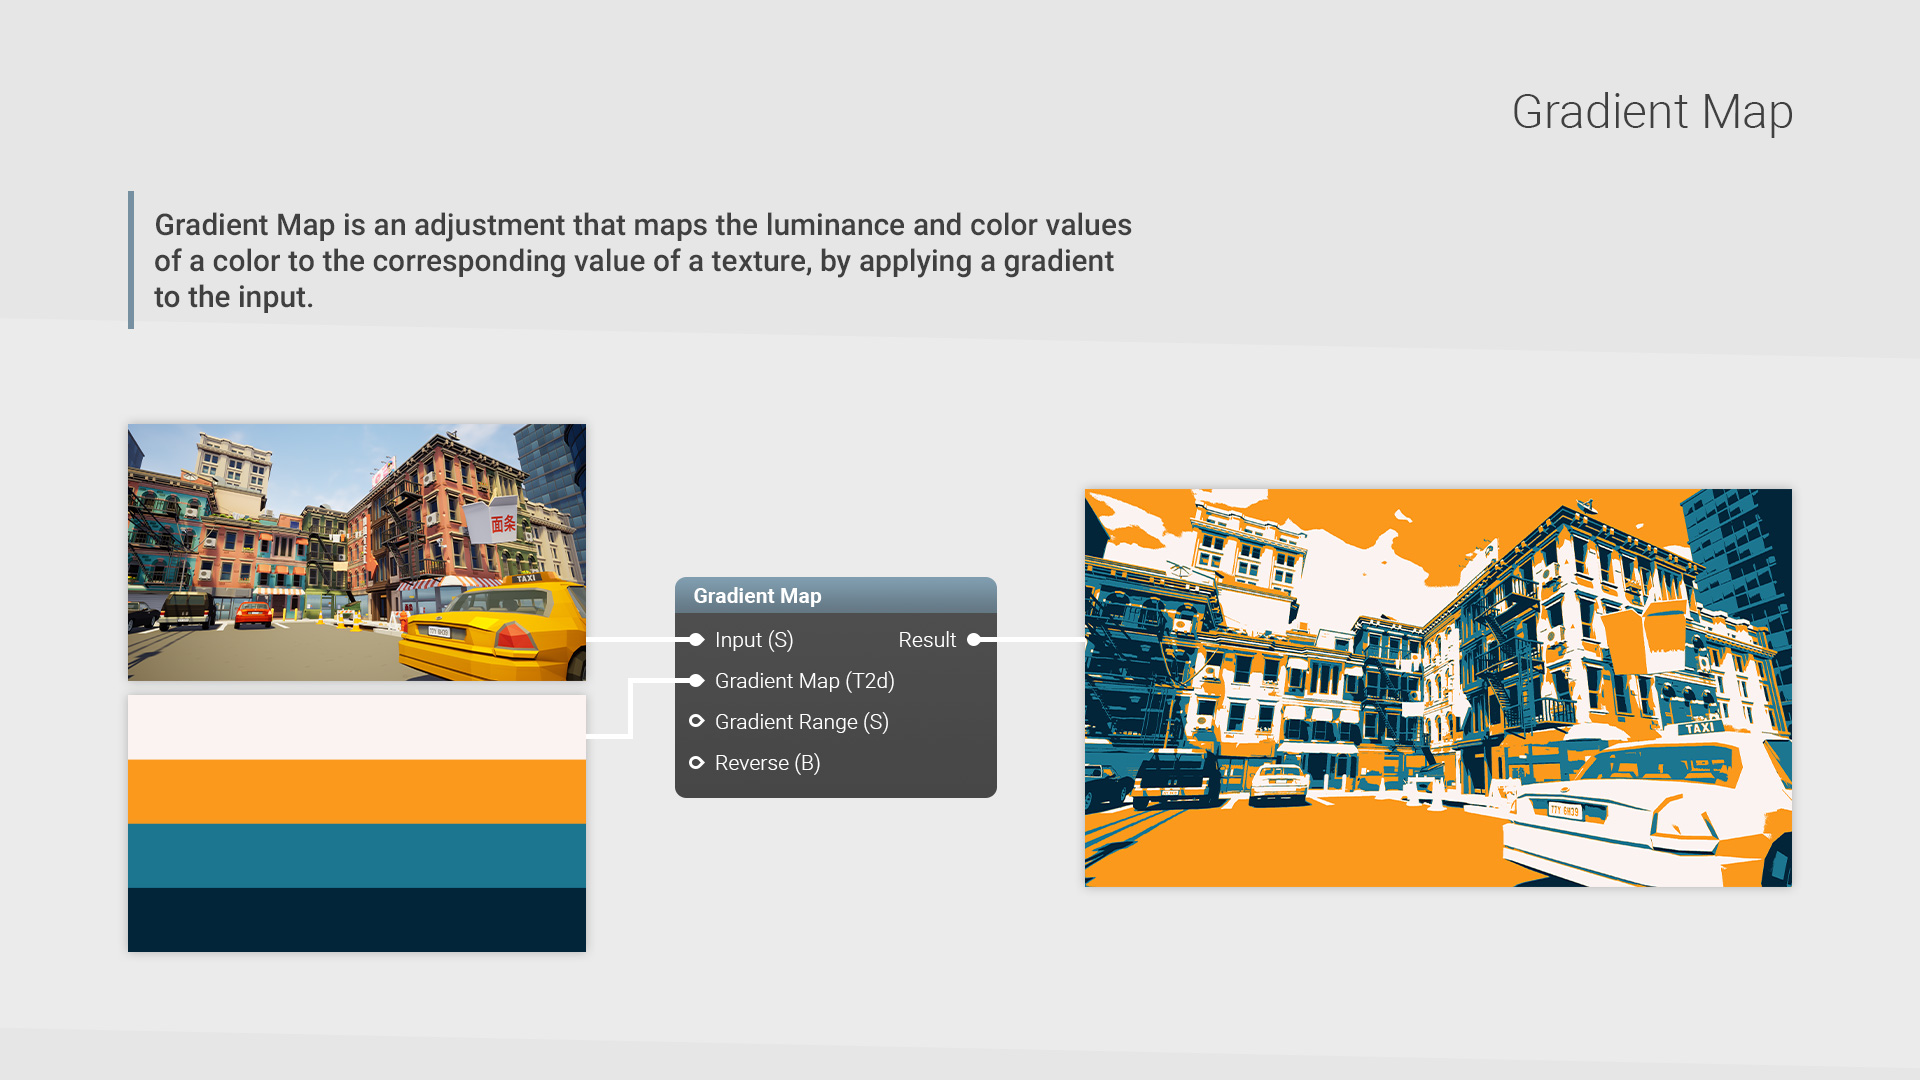
Task: Click the Input (S) label text
Action: point(754,640)
